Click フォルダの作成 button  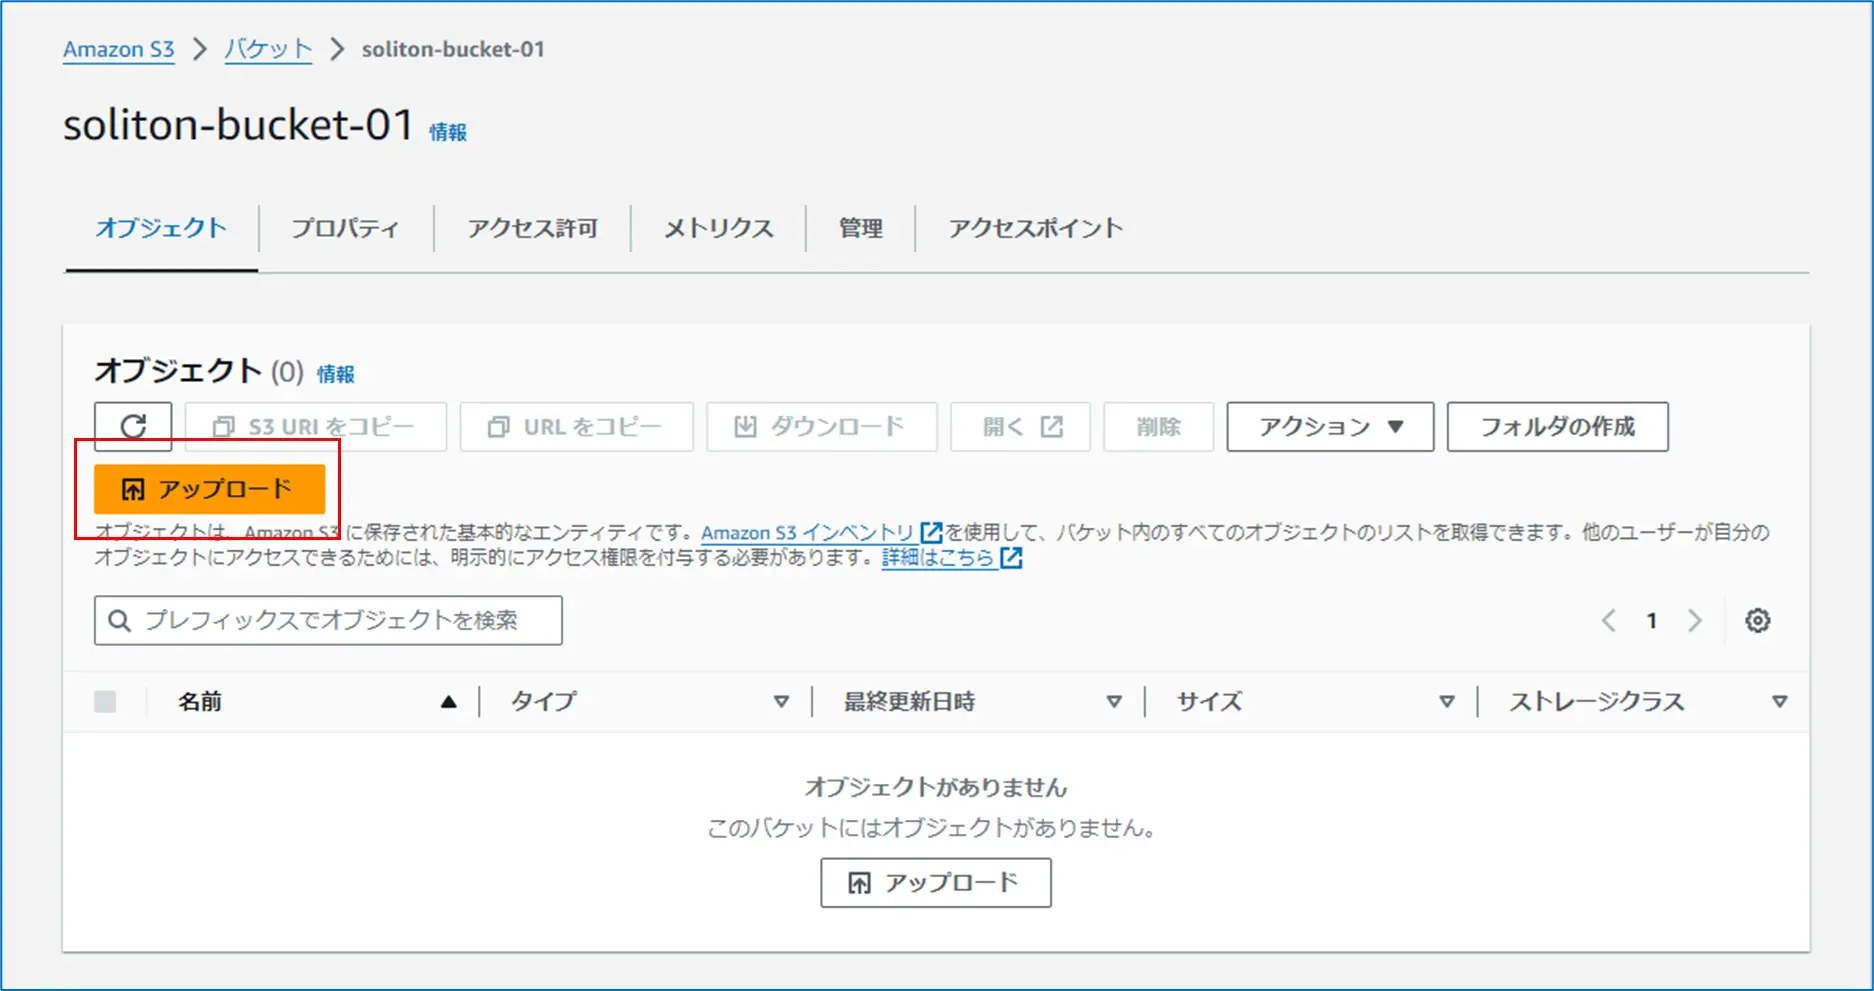(x=1557, y=427)
